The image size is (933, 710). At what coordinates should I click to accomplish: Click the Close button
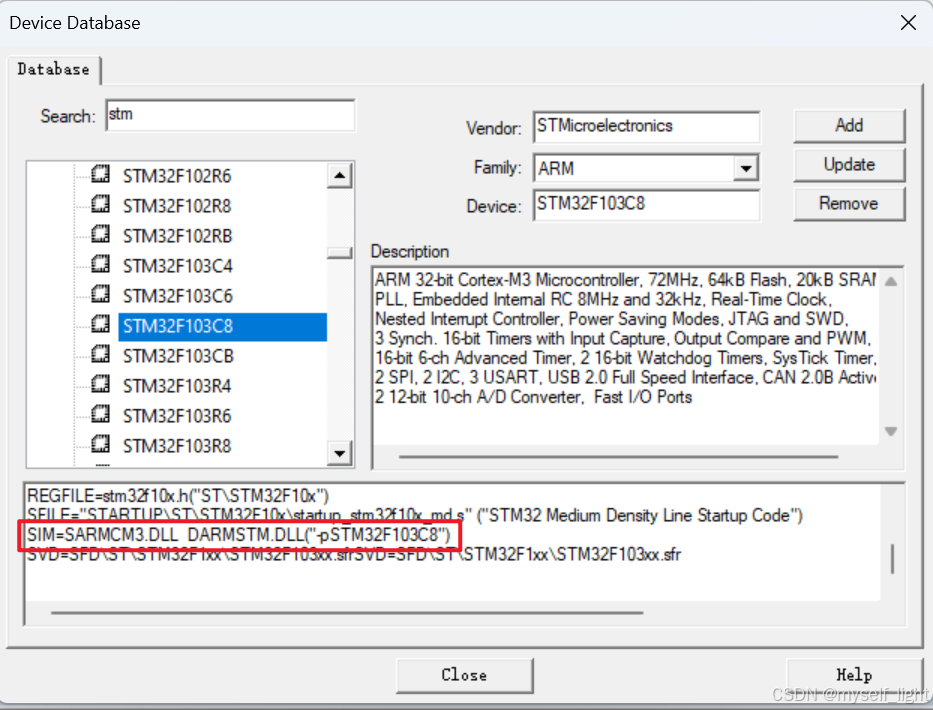pos(465,675)
